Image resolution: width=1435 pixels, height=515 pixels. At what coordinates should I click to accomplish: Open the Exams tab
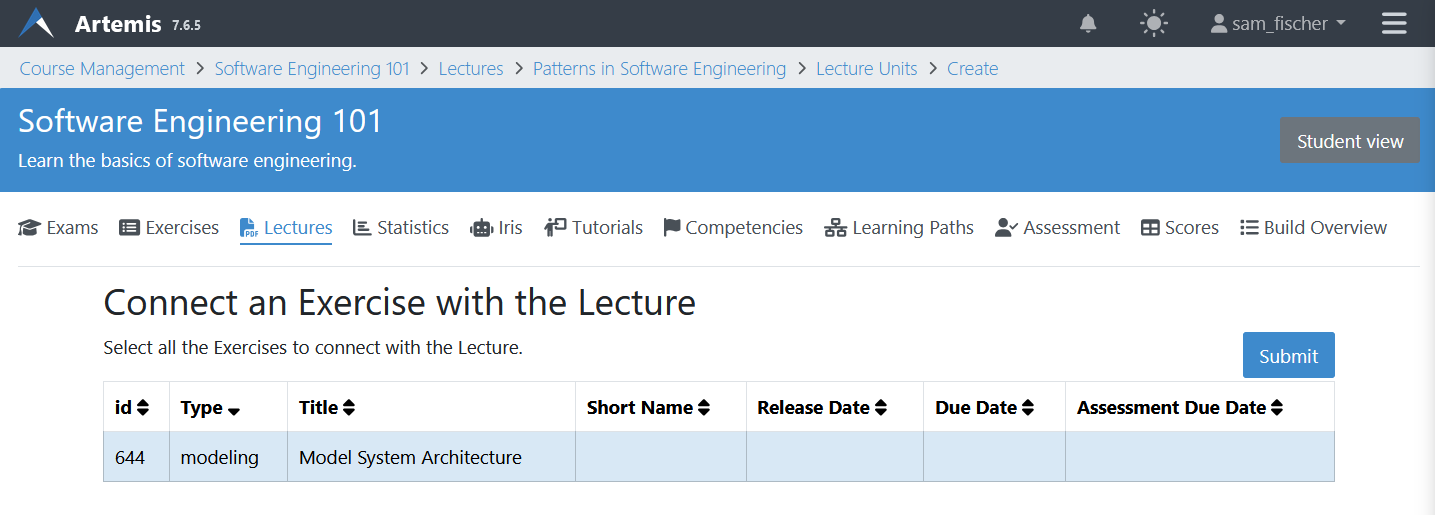pyautogui.click(x=59, y=228)
